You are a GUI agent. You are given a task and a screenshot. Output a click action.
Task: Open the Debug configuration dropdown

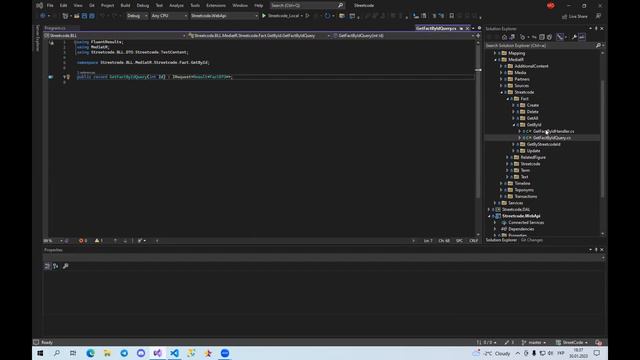[137, 16]
